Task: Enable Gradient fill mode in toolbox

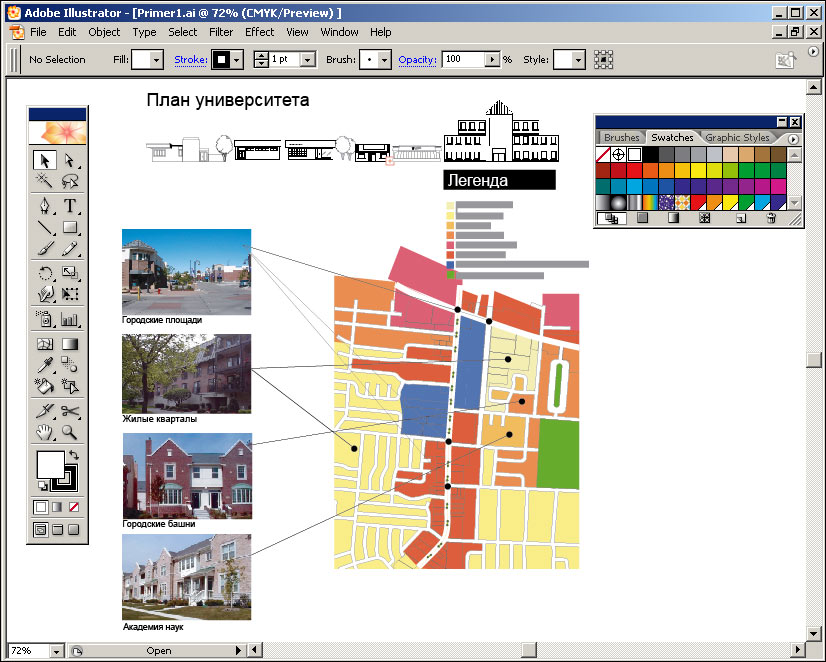Action: [x=57, y=507]
